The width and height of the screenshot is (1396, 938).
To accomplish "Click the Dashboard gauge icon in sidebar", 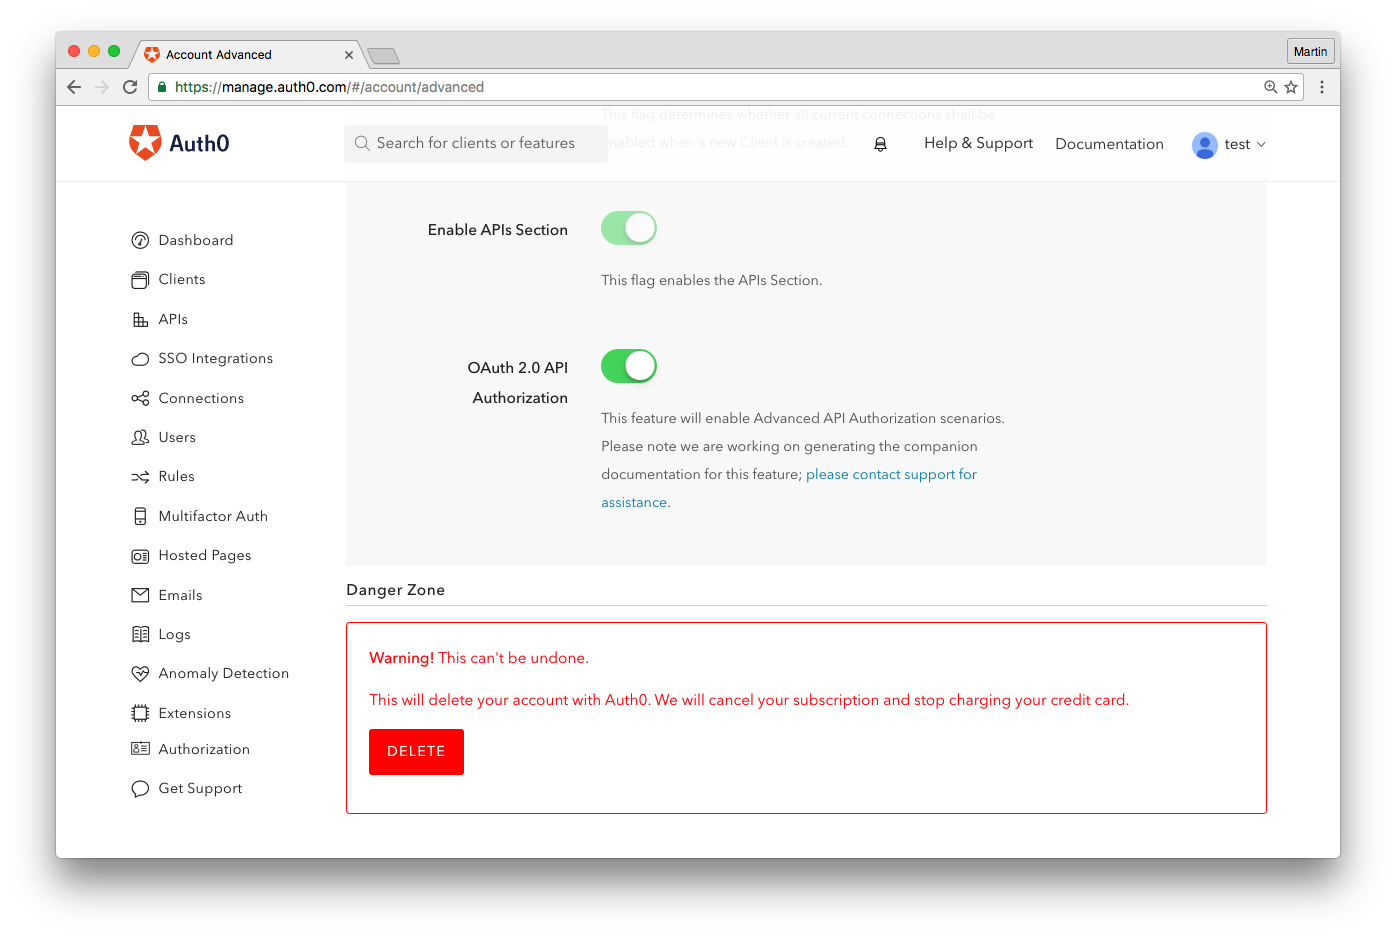I will point(140,240).
